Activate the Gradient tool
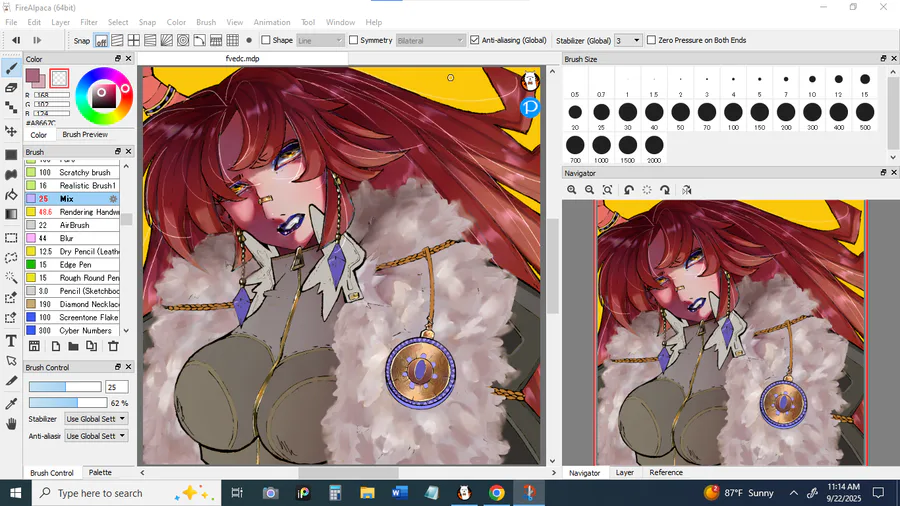900x506 pixels. coord(11,214)
